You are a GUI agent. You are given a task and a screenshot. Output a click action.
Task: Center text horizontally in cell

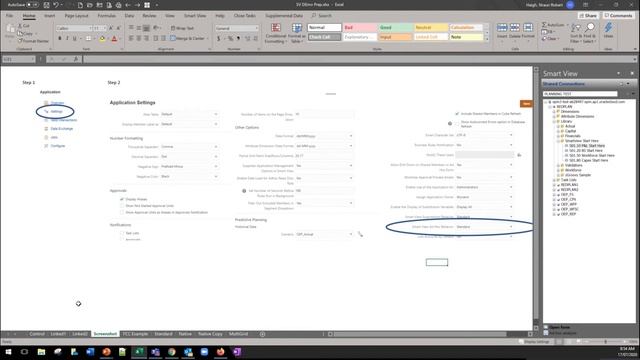click(x=139, y=38)
